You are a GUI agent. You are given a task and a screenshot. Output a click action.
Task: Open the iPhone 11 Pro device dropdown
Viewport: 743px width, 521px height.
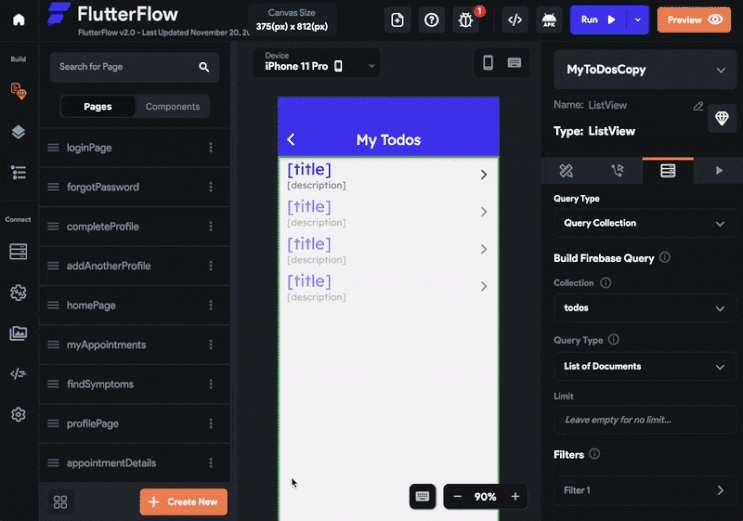click(x=316, y=63)
